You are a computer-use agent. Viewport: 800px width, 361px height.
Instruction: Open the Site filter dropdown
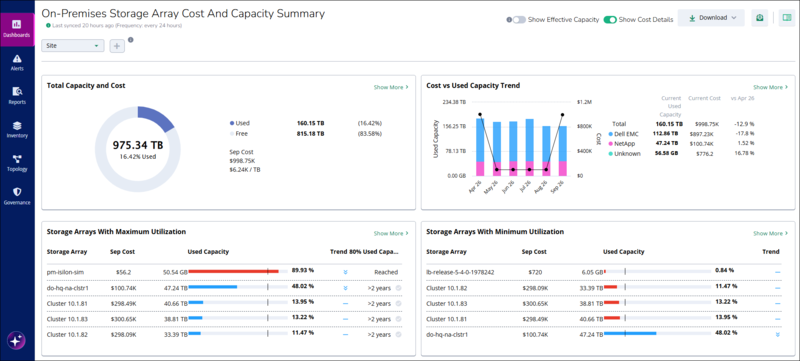(x=72, y=46)
